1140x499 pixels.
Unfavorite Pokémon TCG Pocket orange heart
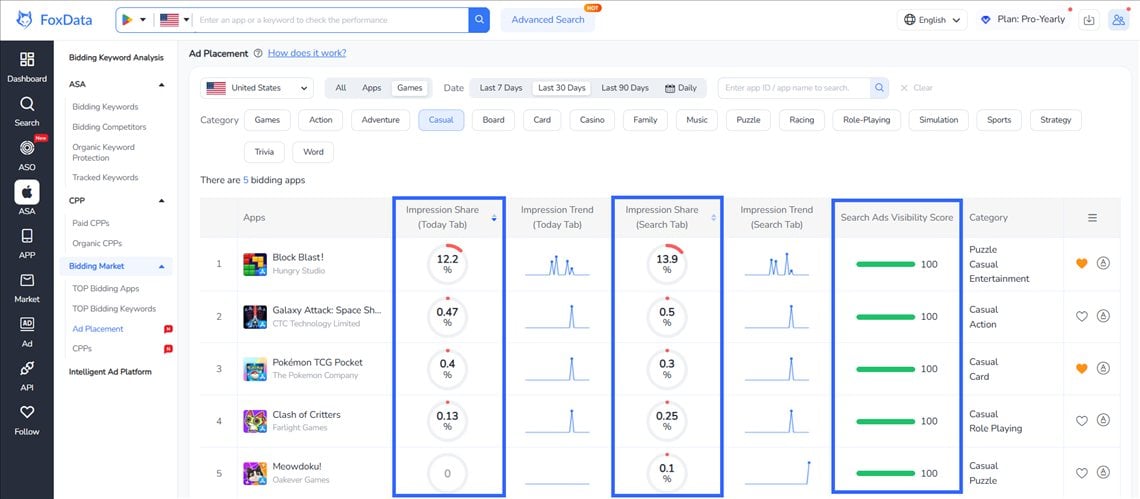[1082, 368]
